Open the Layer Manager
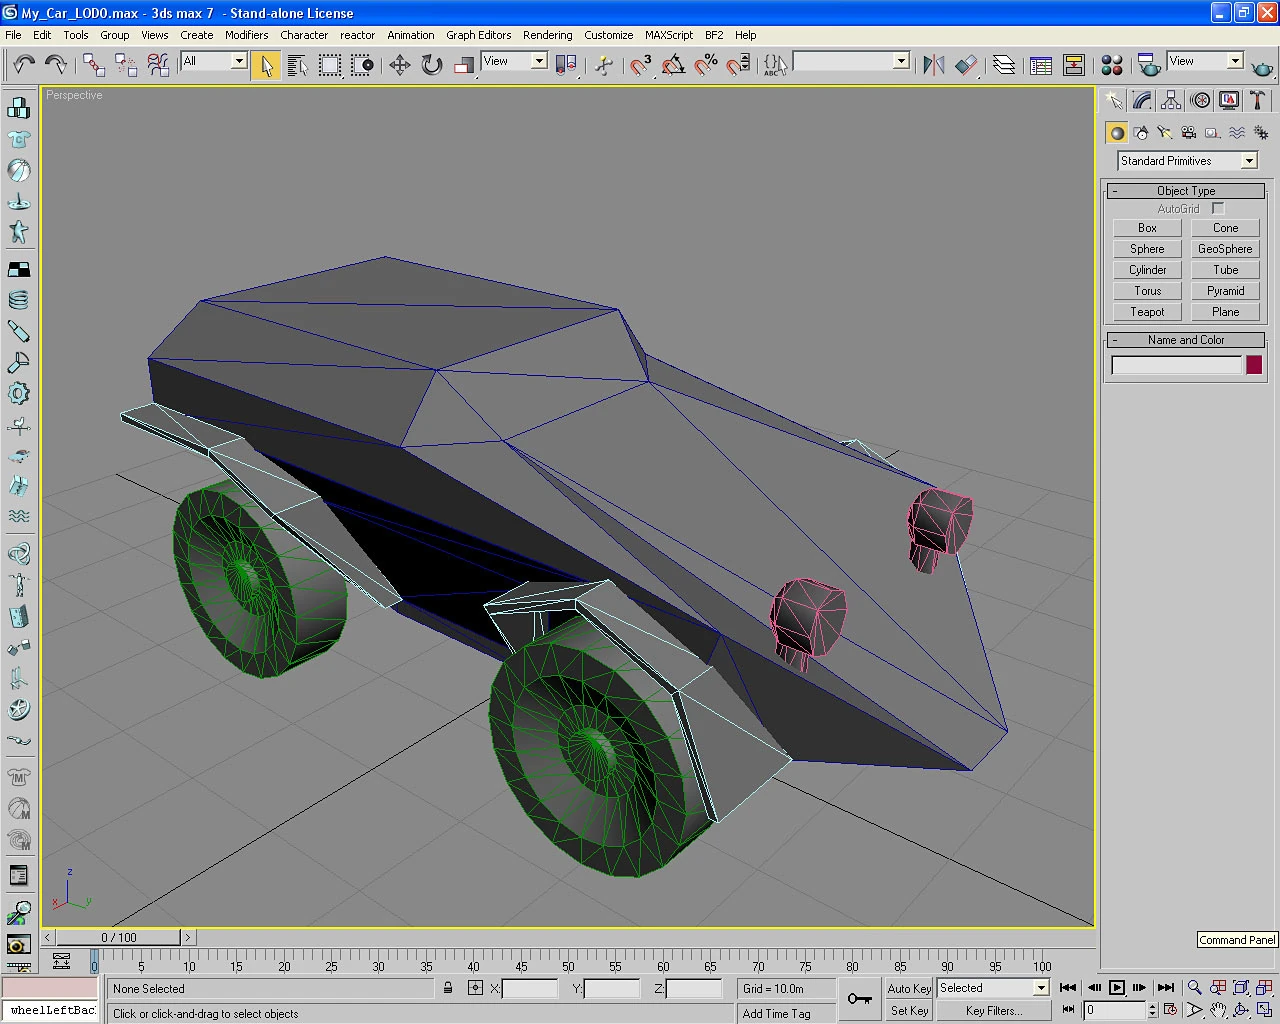The width and height of the screenshot is (1280, 1024). coord(1004,65)
